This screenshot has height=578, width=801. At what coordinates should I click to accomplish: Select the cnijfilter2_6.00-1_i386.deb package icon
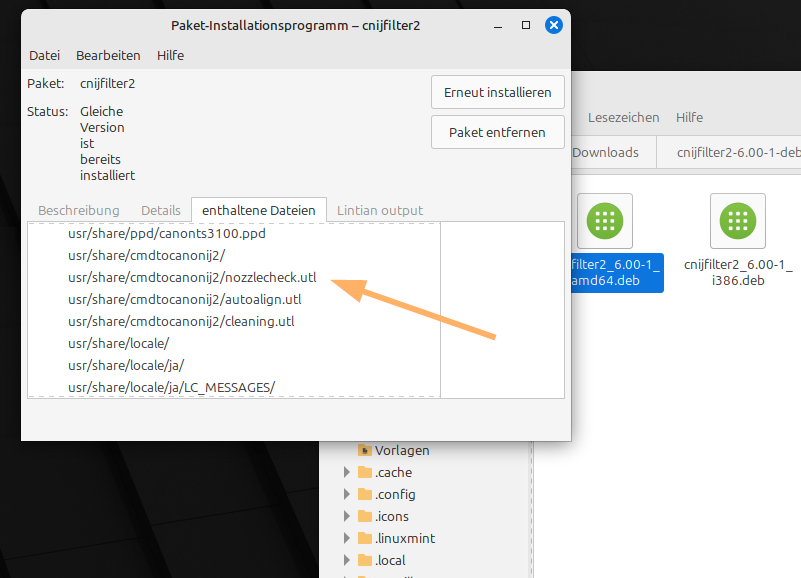coord(738,221)
